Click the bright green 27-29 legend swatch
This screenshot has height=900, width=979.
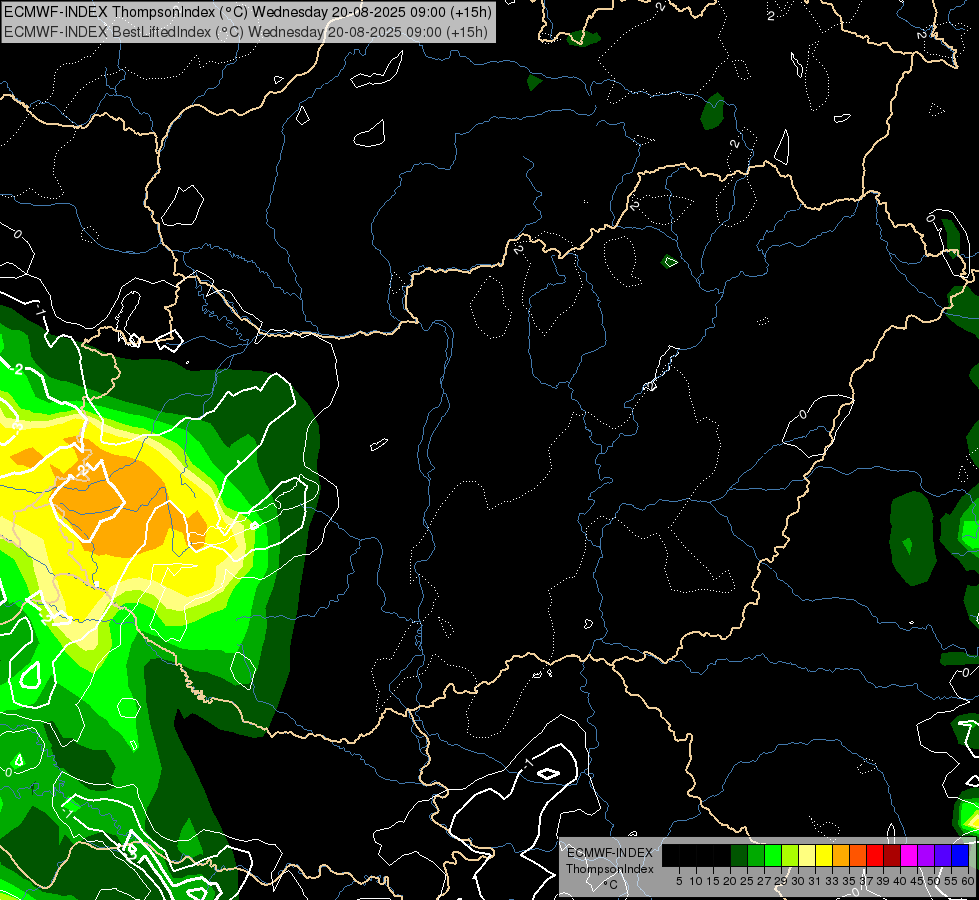coord(773,855)
